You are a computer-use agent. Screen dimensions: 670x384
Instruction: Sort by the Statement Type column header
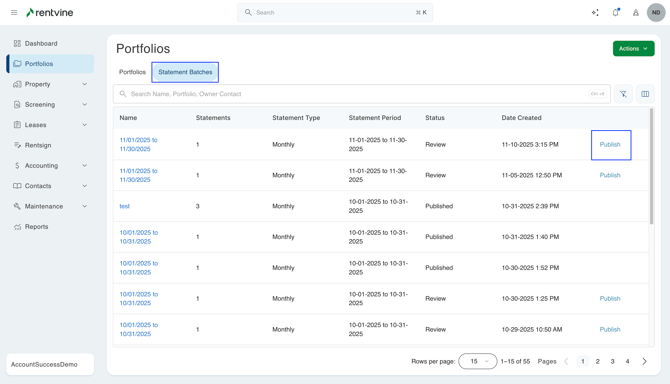click(296, 118)
